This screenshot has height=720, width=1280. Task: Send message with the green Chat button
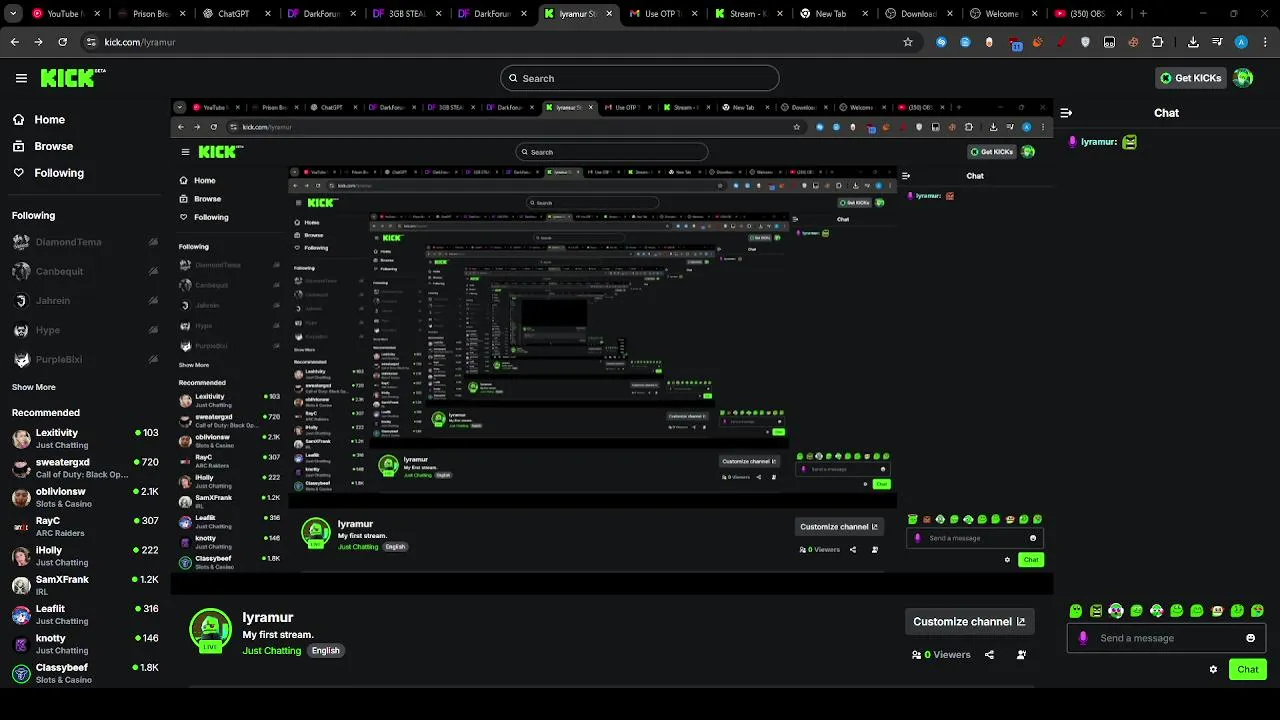[x=1248, y=670]
